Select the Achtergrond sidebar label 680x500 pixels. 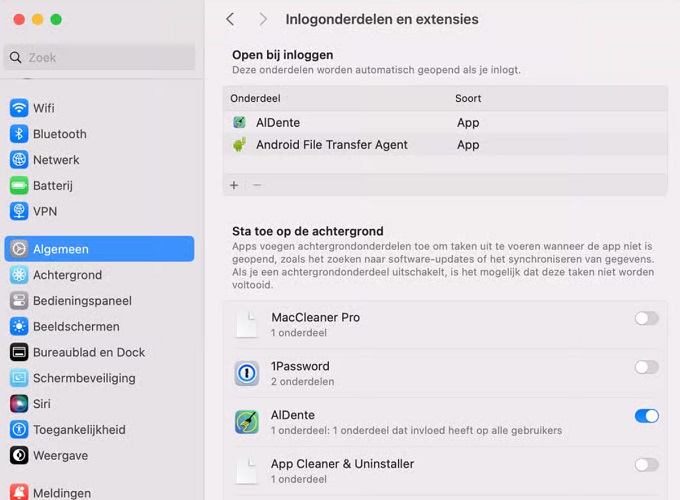[x=68, y=275]
